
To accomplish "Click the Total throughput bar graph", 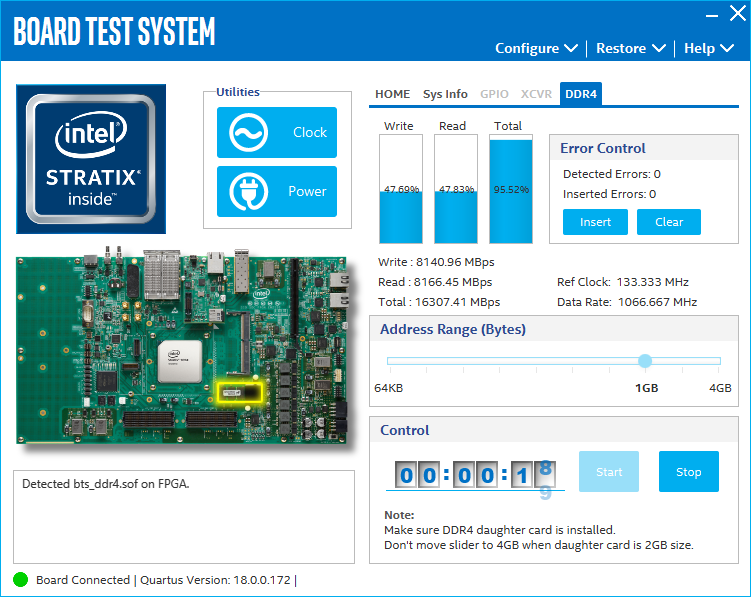I will click(x=510, y=190).
